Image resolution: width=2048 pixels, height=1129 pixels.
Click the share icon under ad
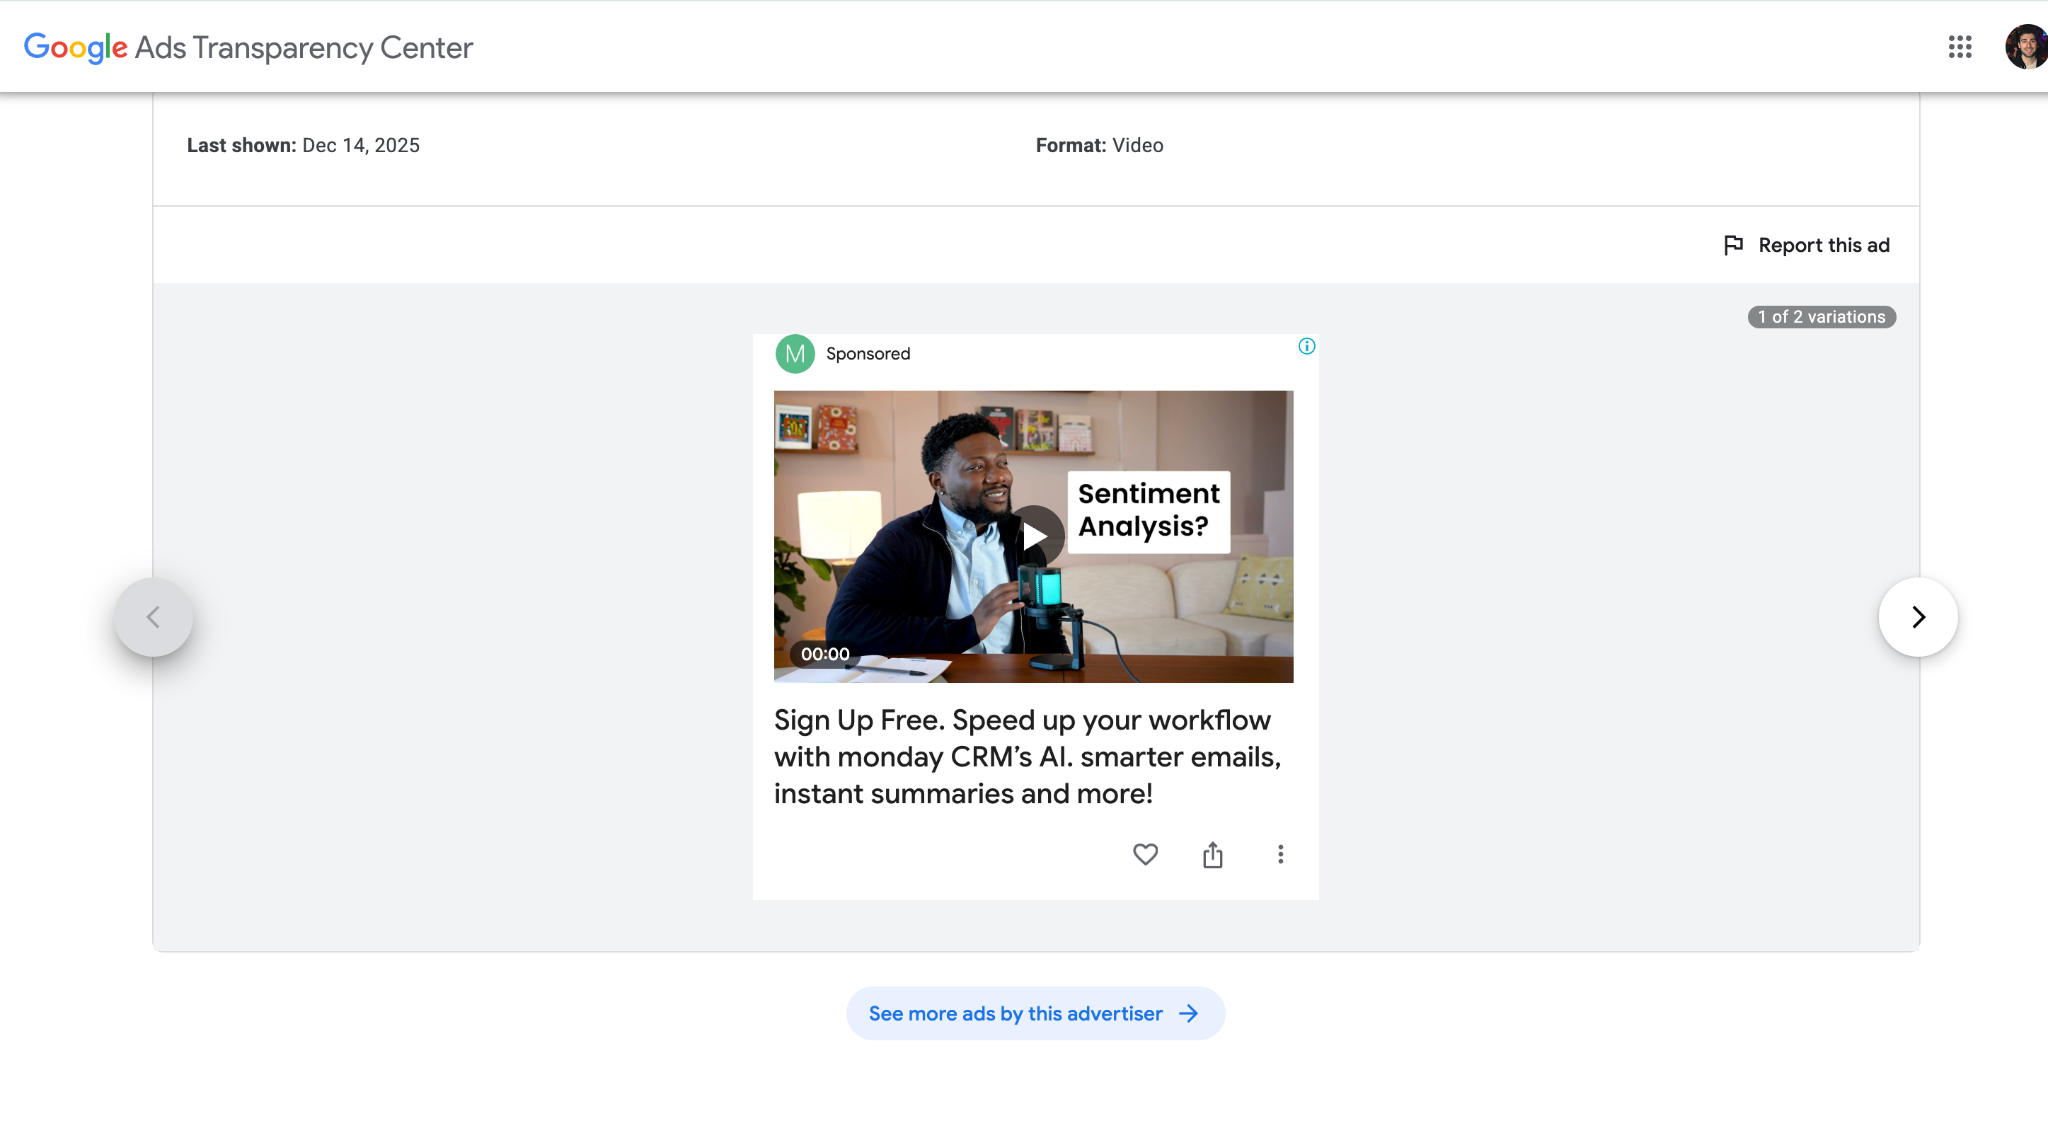pyautogui.click(x=1212, y=855)
